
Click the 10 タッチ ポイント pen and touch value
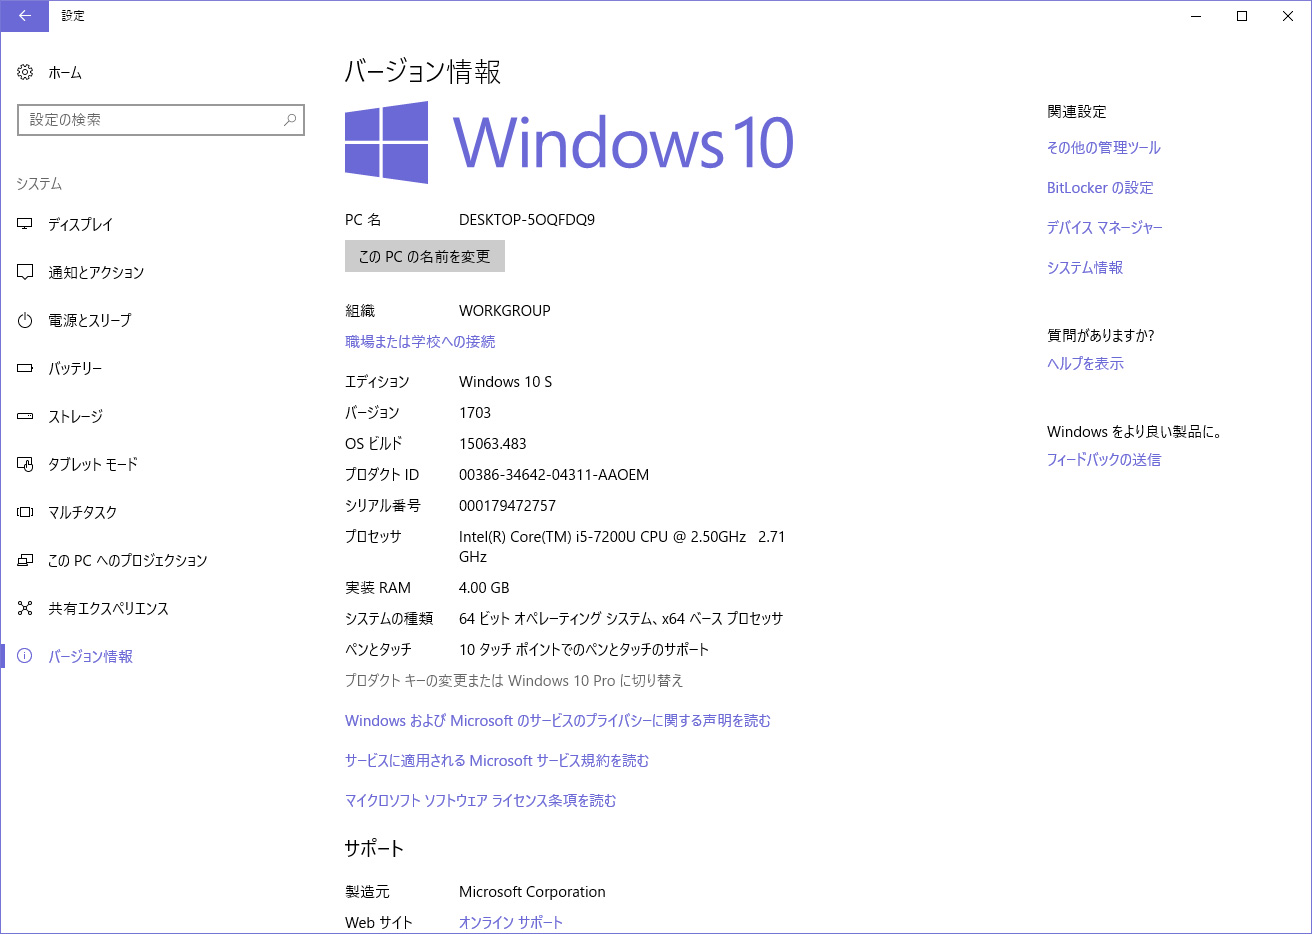[584, 649]
